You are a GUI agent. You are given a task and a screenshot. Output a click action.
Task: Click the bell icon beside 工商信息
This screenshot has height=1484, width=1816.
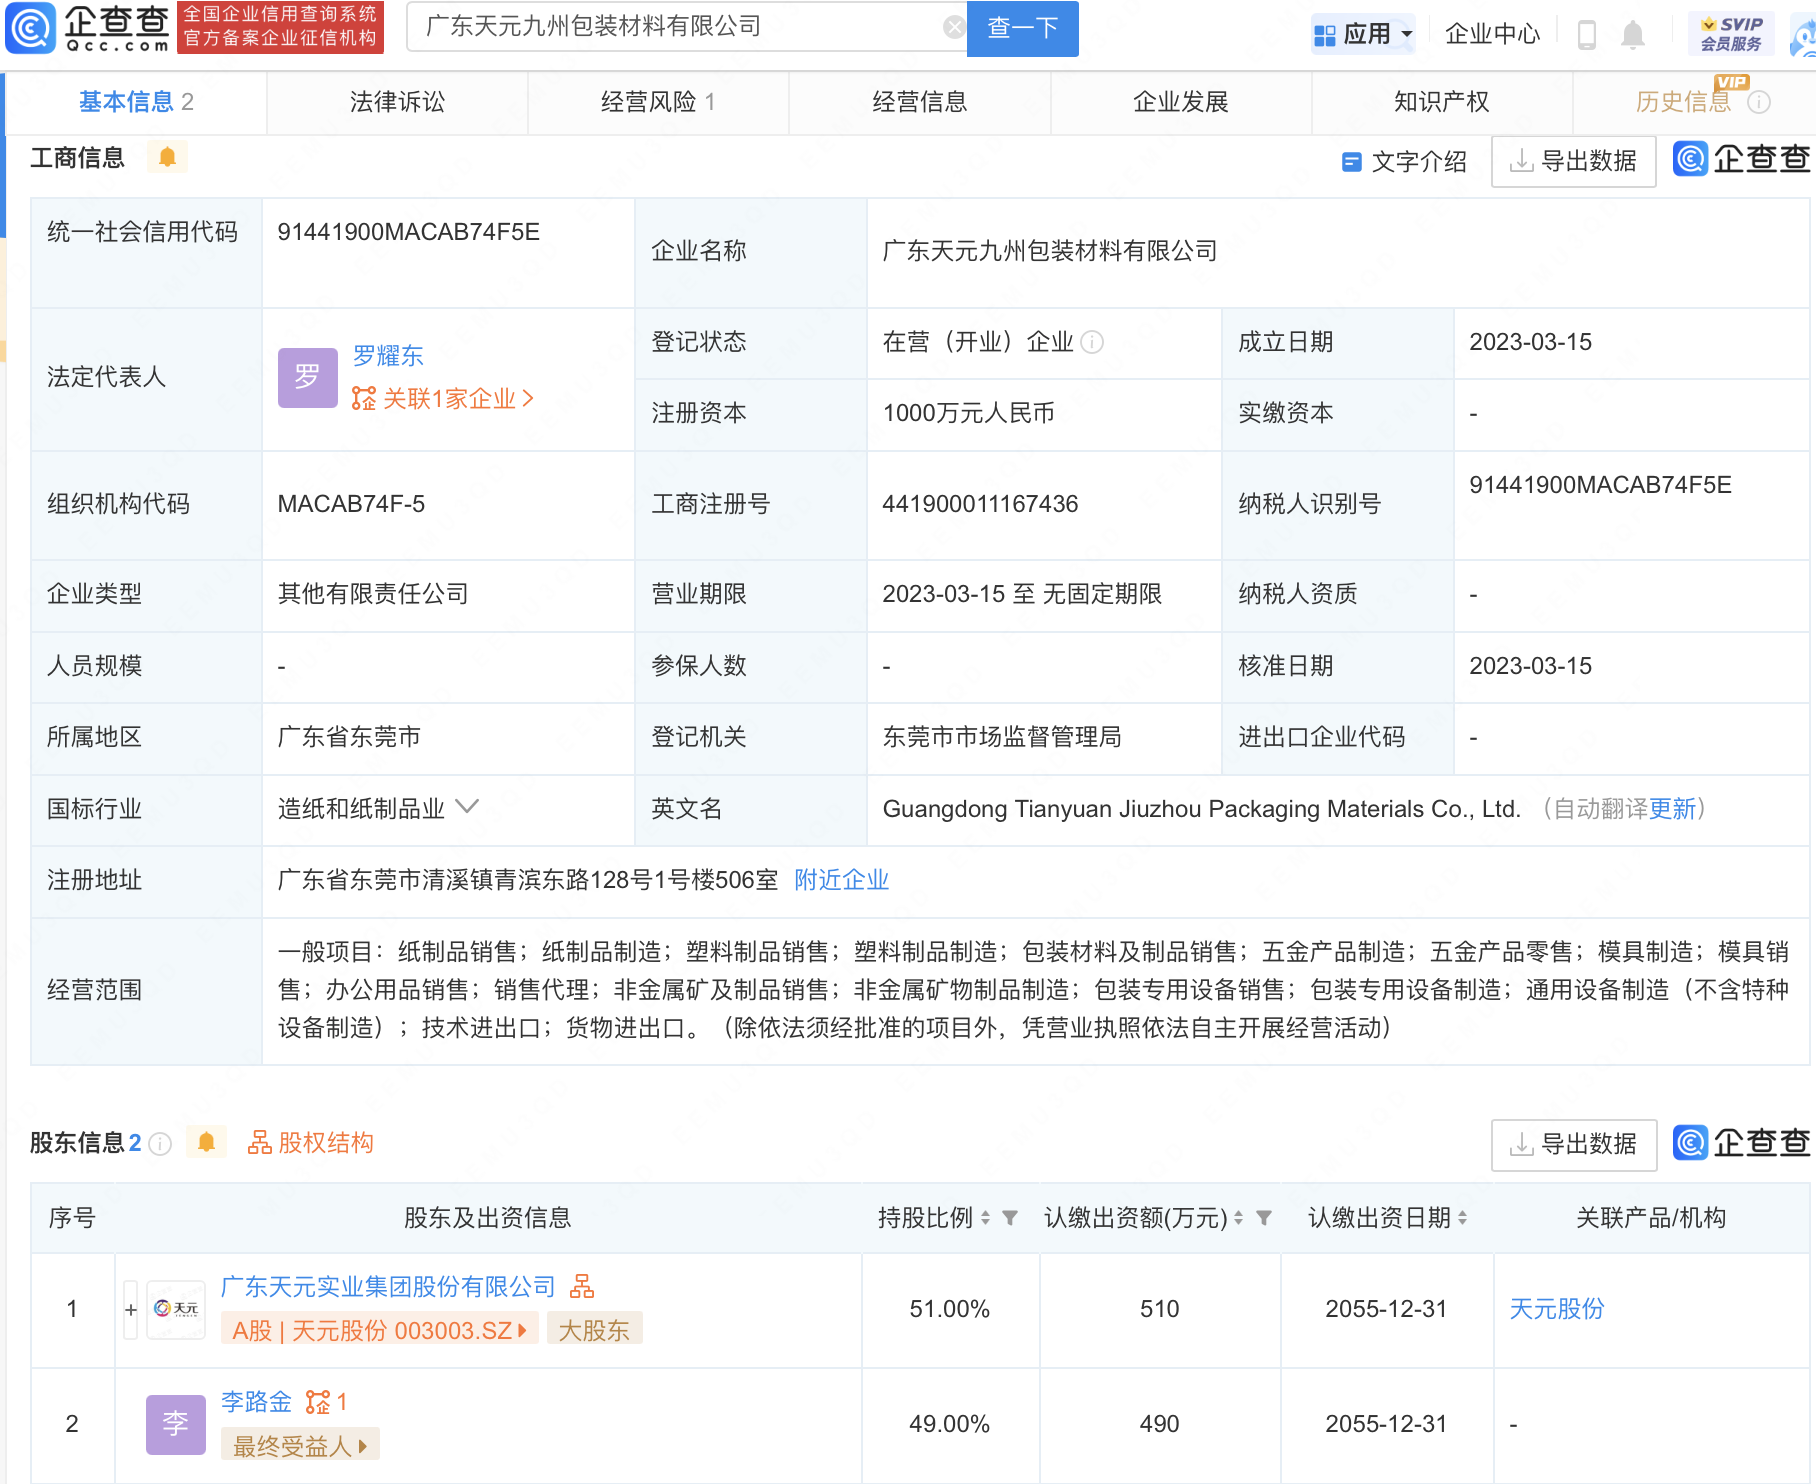pos(167,157)
